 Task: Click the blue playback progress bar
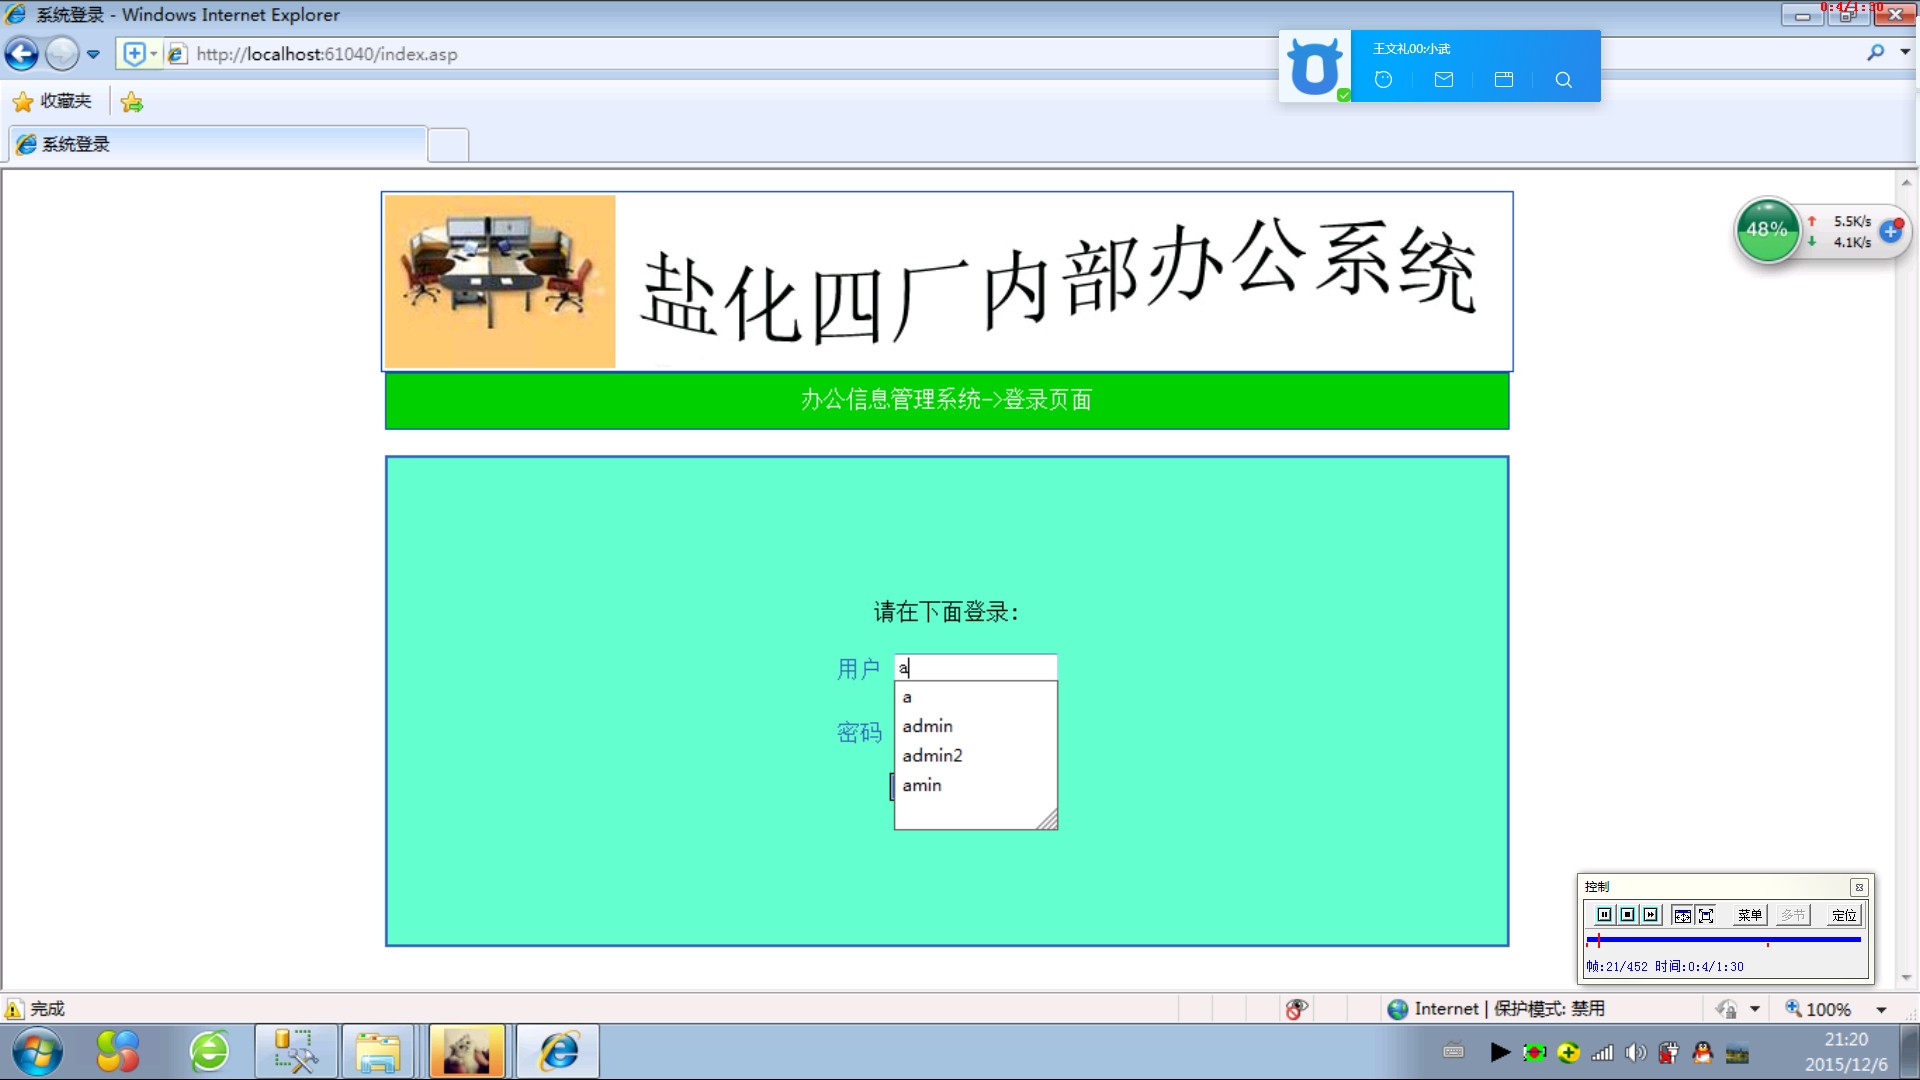1723,940
